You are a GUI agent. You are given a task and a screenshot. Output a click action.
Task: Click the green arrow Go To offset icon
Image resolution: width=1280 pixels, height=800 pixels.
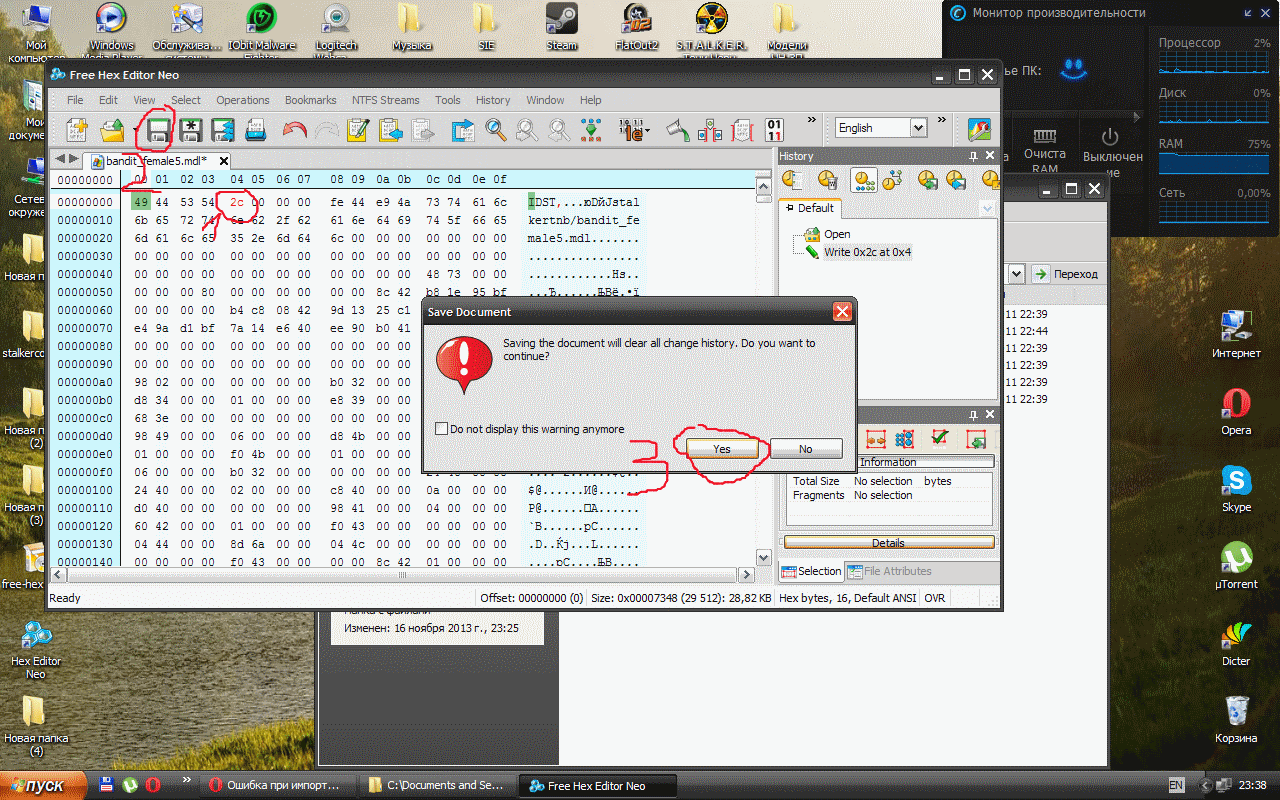[591, 129]
